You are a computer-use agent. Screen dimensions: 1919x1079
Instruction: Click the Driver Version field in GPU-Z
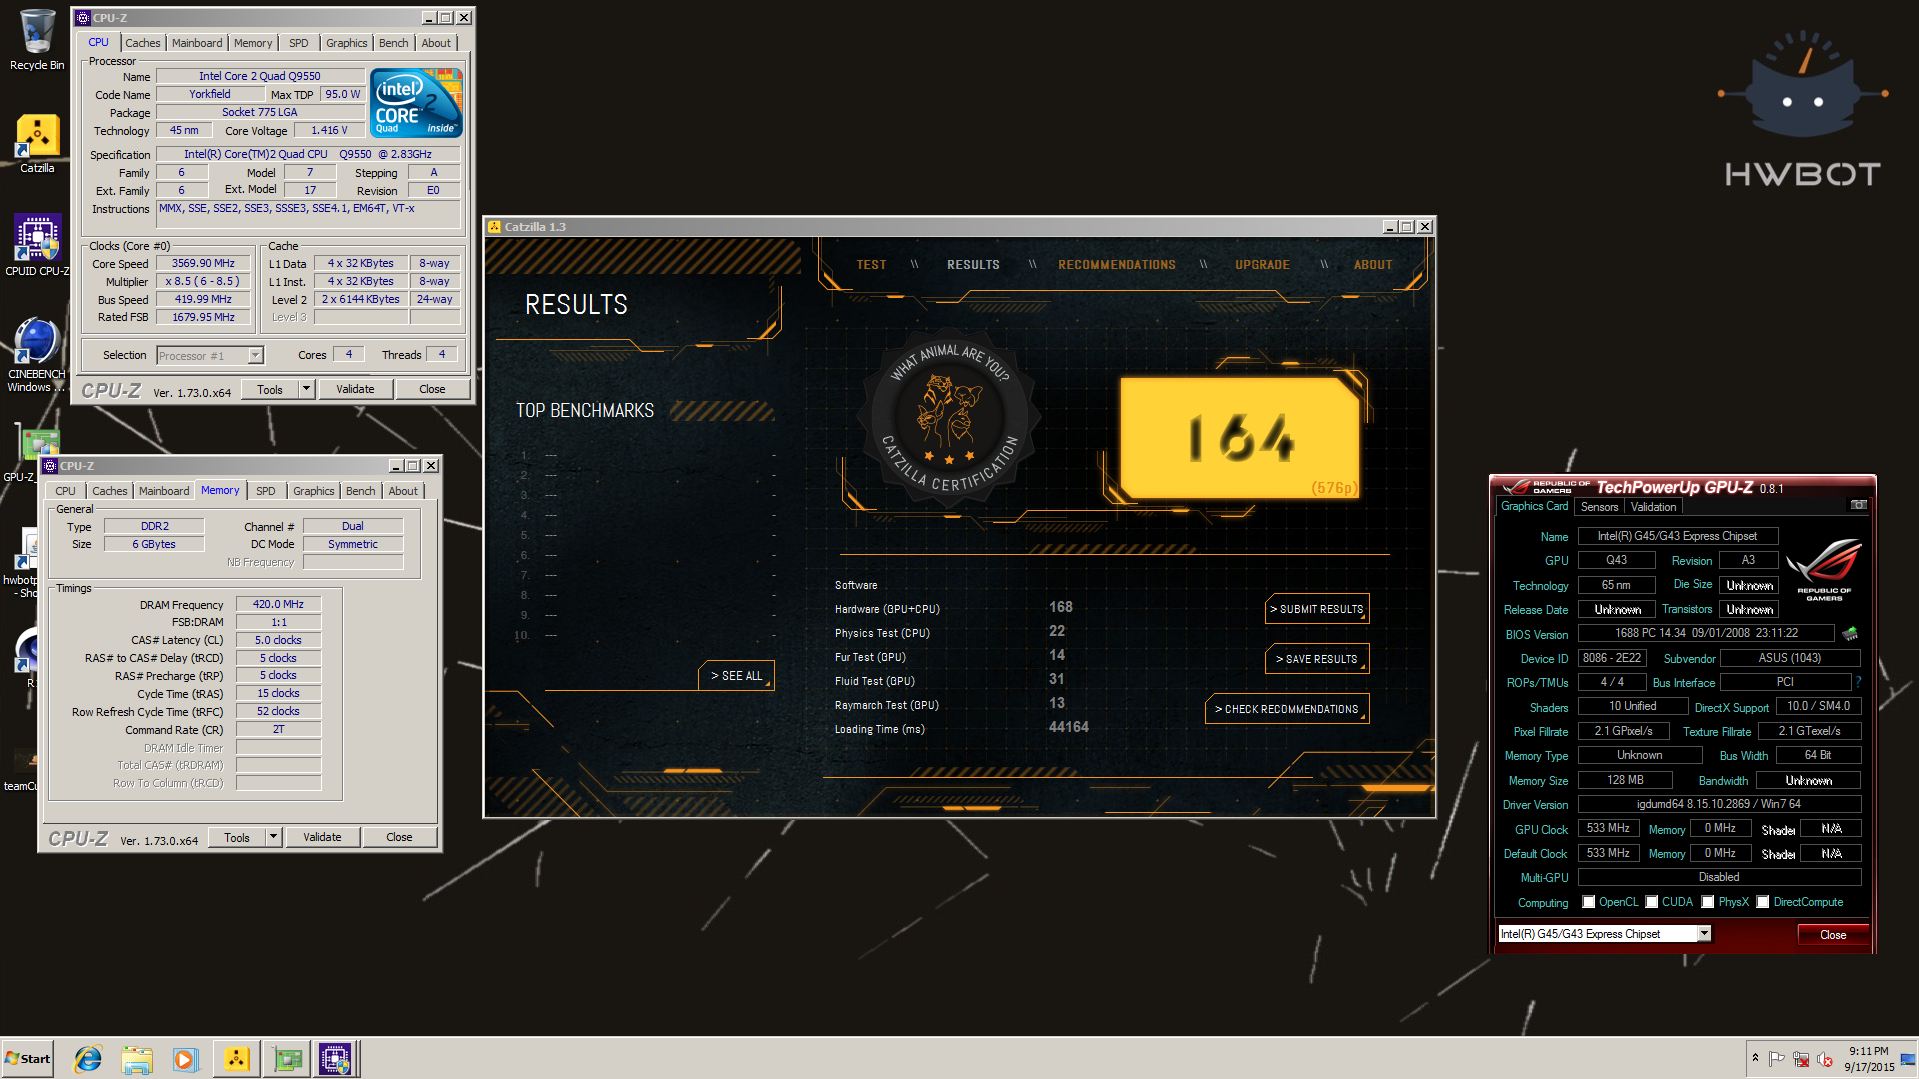click(1719, 804)
